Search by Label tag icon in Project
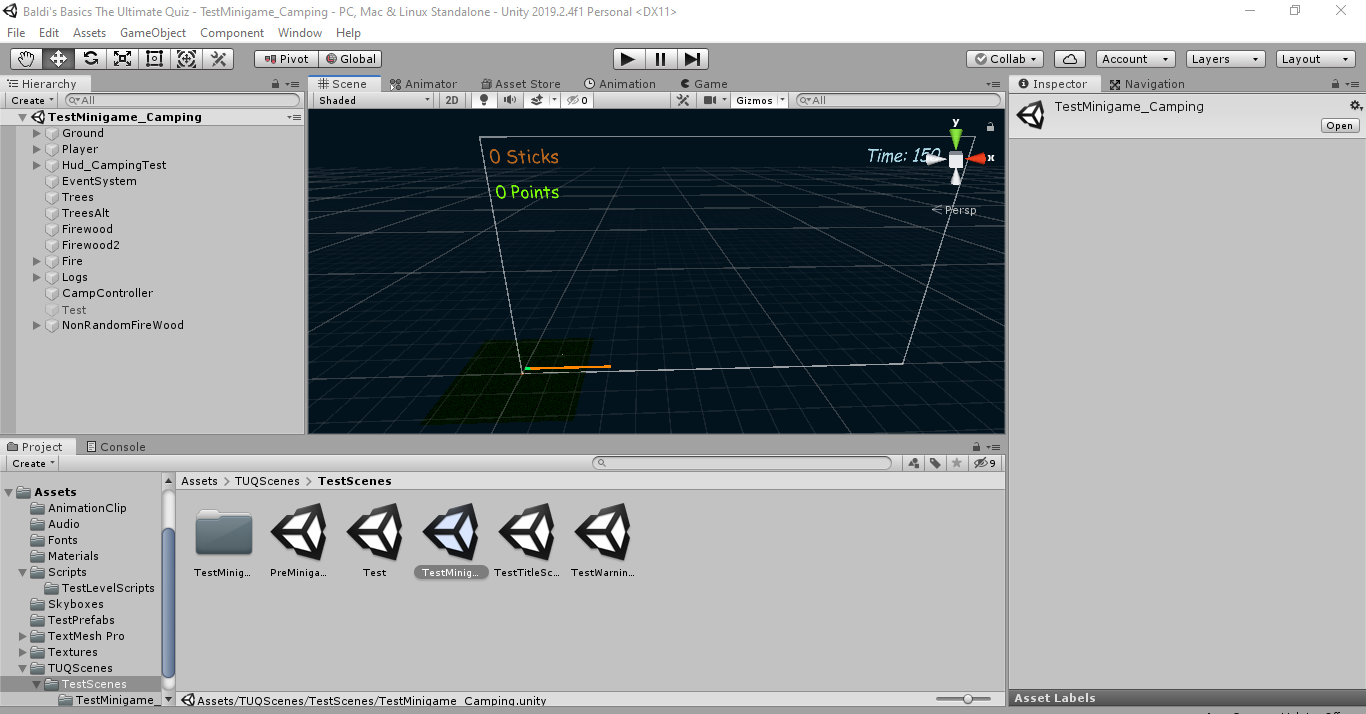Screen dimensions: 1366x714 click(x=935, y=463)
